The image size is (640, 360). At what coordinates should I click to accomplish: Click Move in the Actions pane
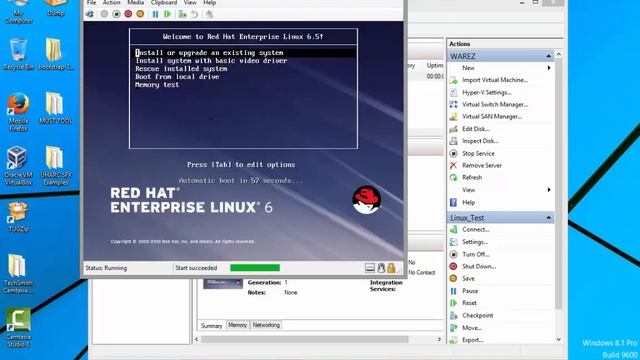click(x=472, y=328)
